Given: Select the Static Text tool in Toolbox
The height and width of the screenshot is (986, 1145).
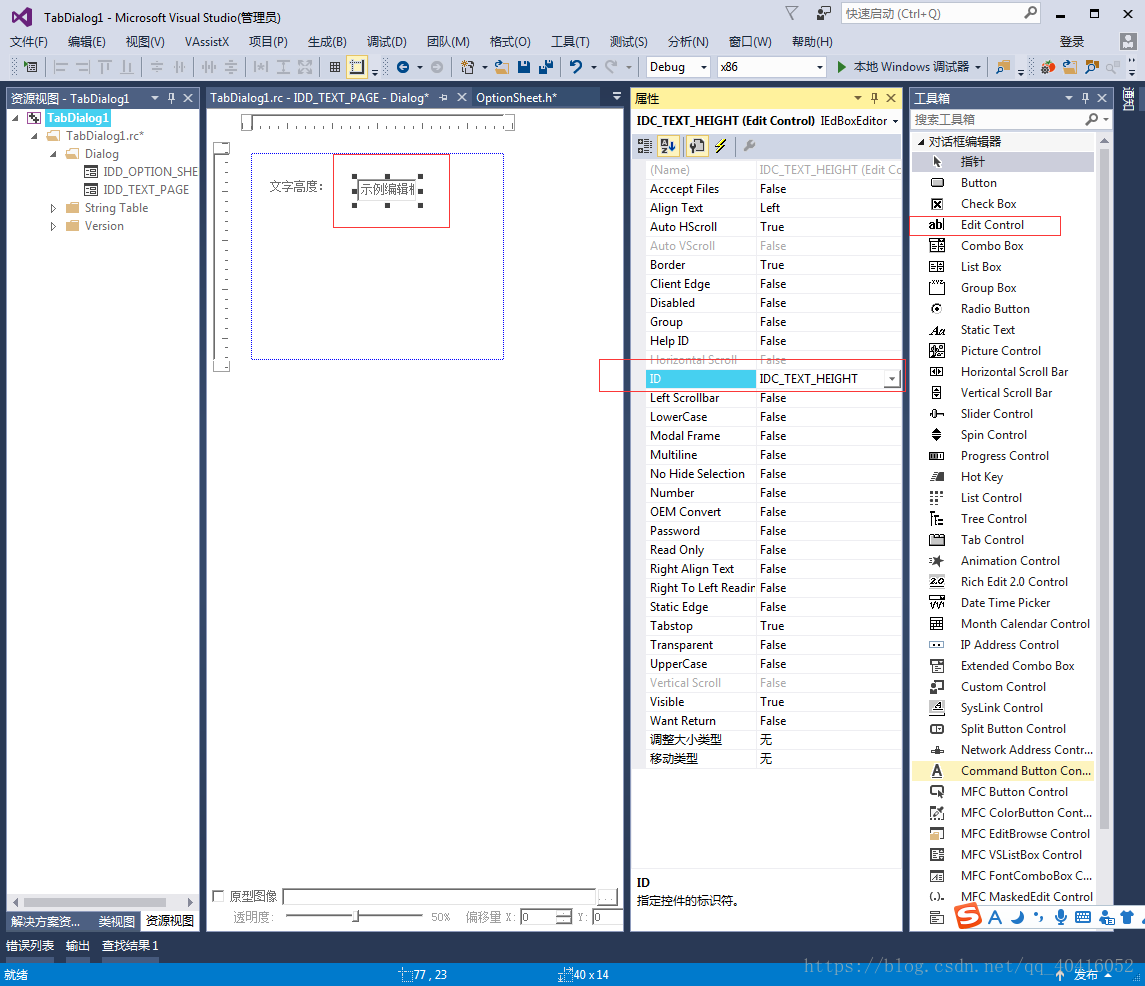Looking at the screenshot, I should [x=987, y=330].
